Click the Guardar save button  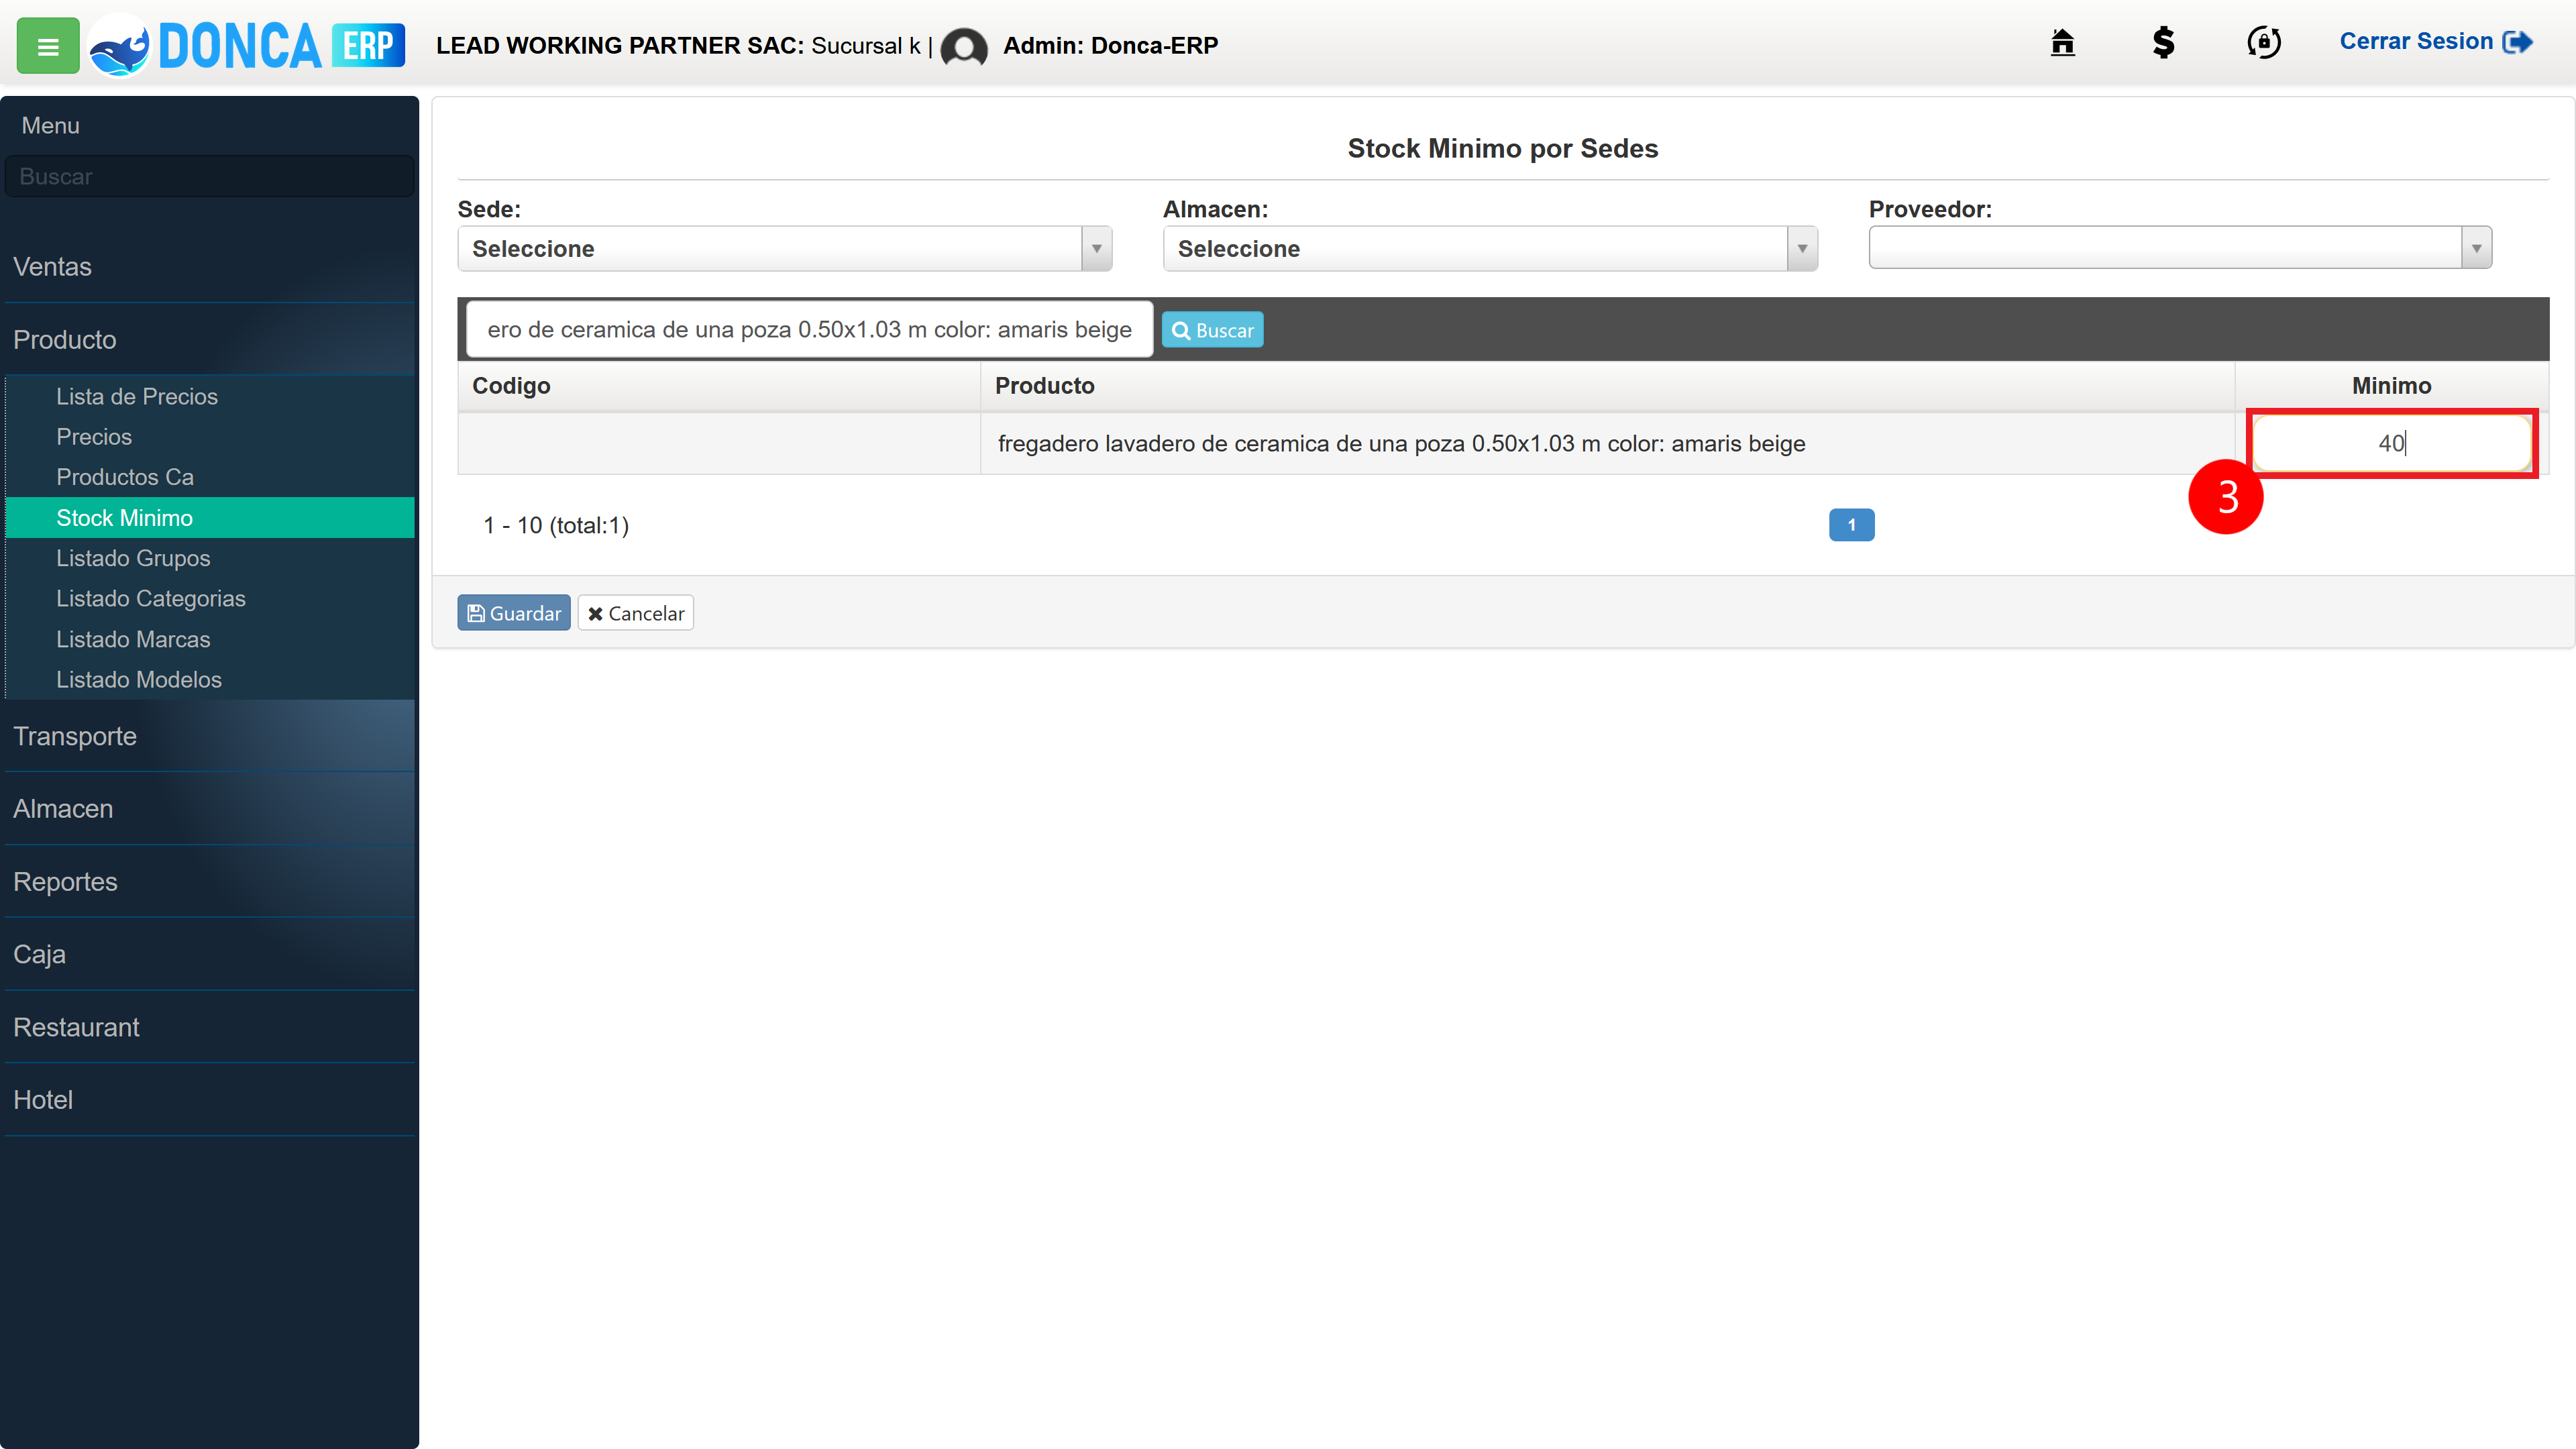tap(514, 613)
